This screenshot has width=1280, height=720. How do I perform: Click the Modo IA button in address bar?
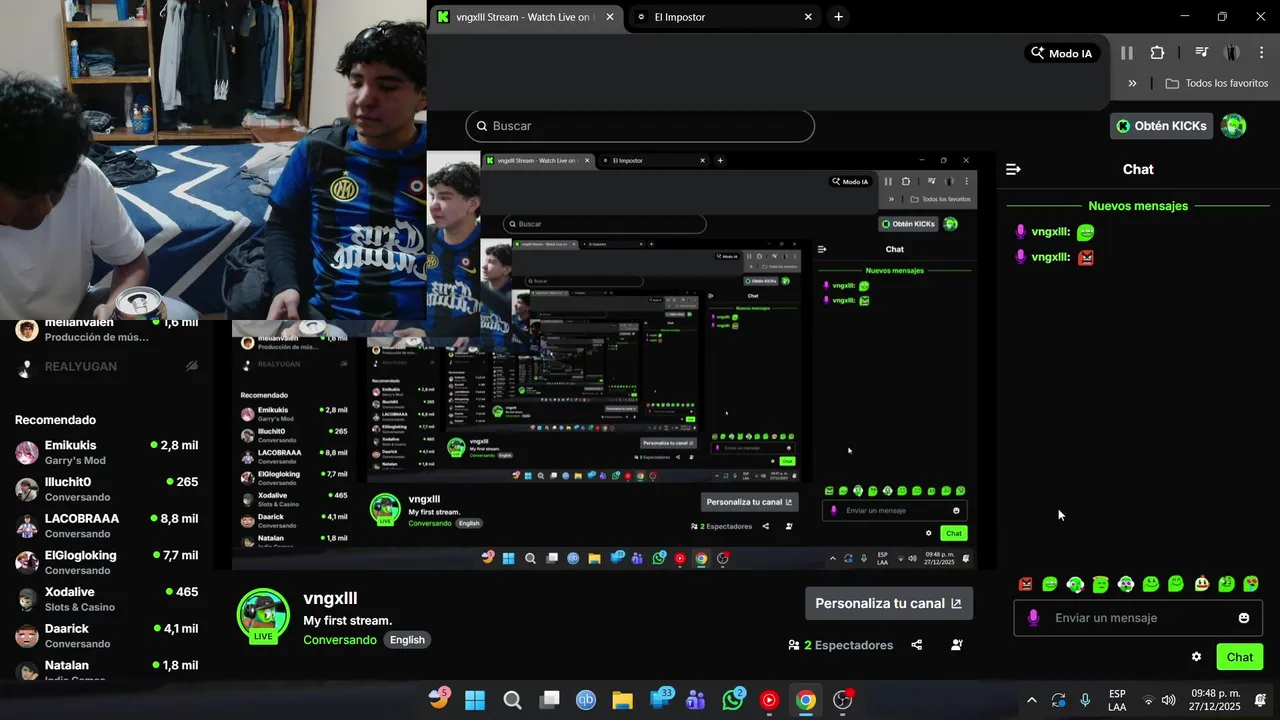click(1062, 53)
